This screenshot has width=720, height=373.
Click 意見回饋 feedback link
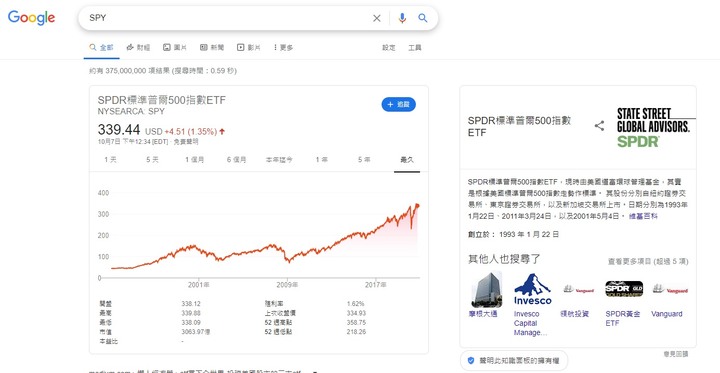pyautogui.click(x=676, y=354)
